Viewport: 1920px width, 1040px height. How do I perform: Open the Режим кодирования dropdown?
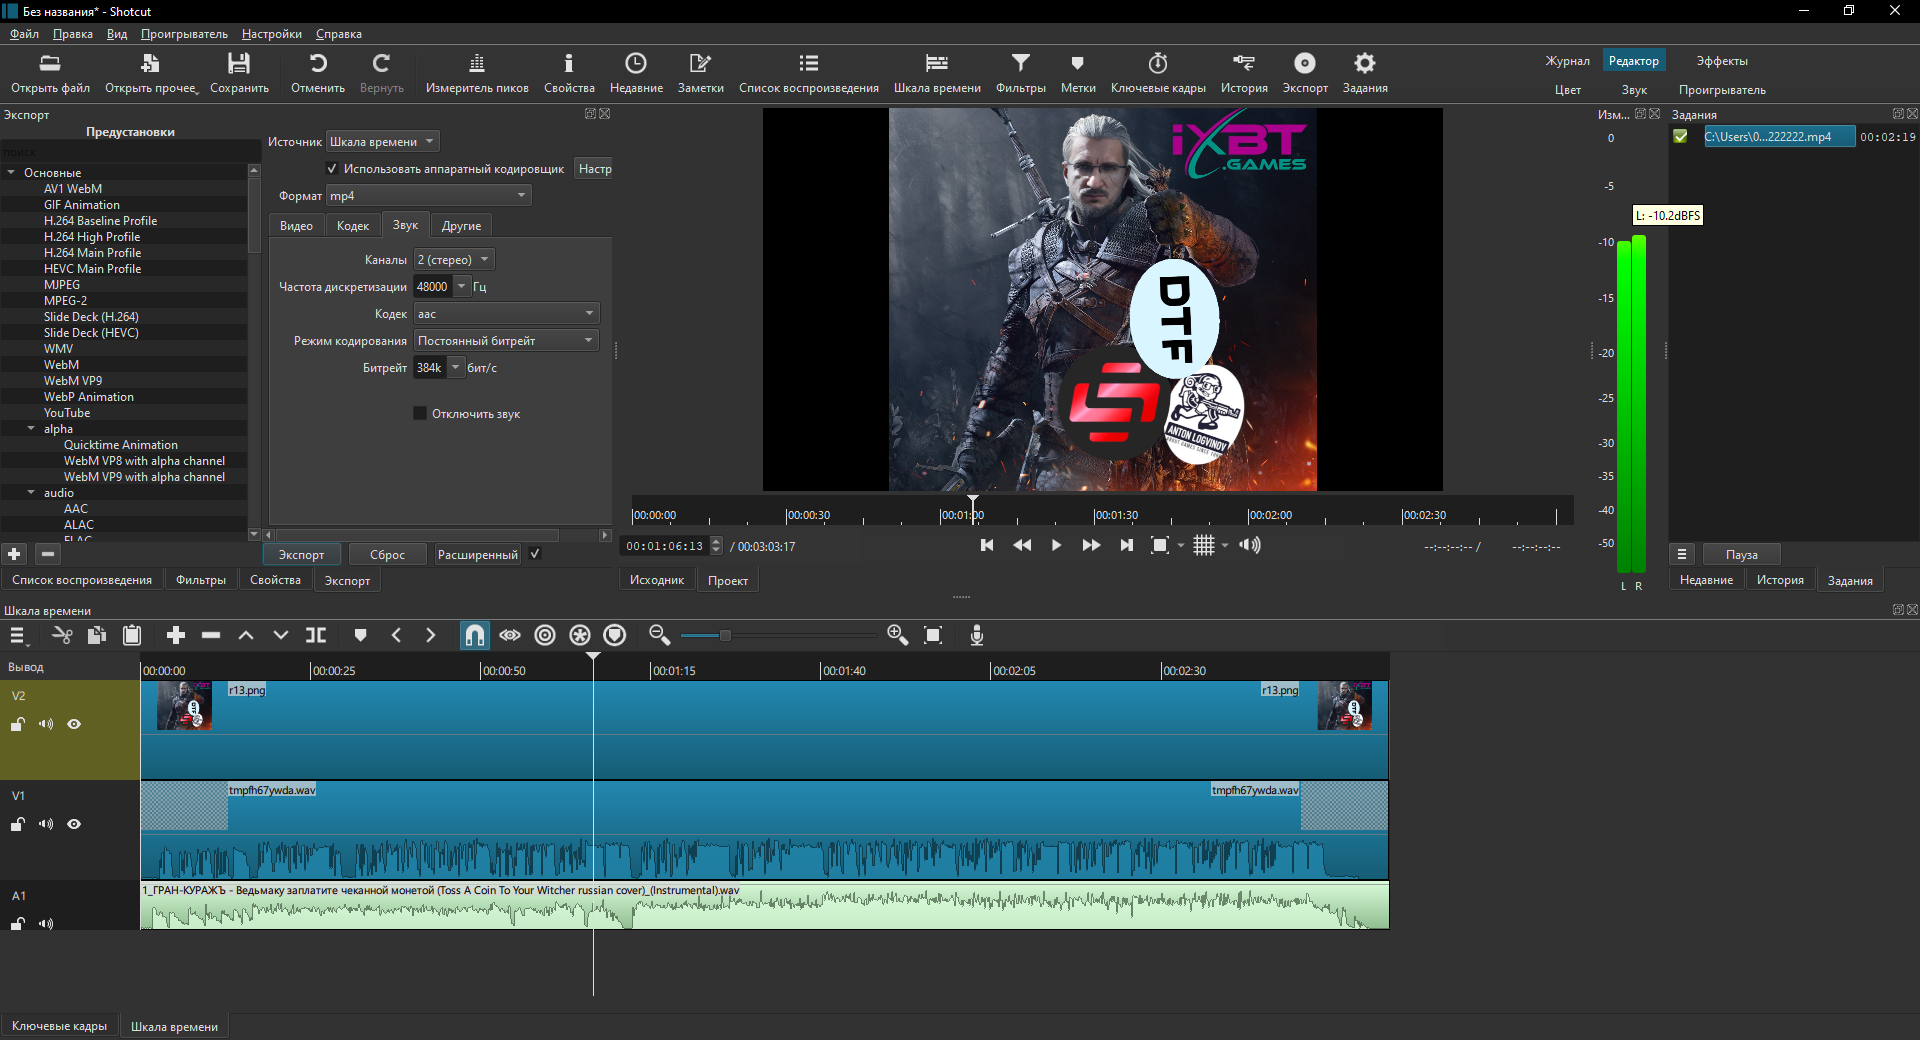(x=506, y=341)
